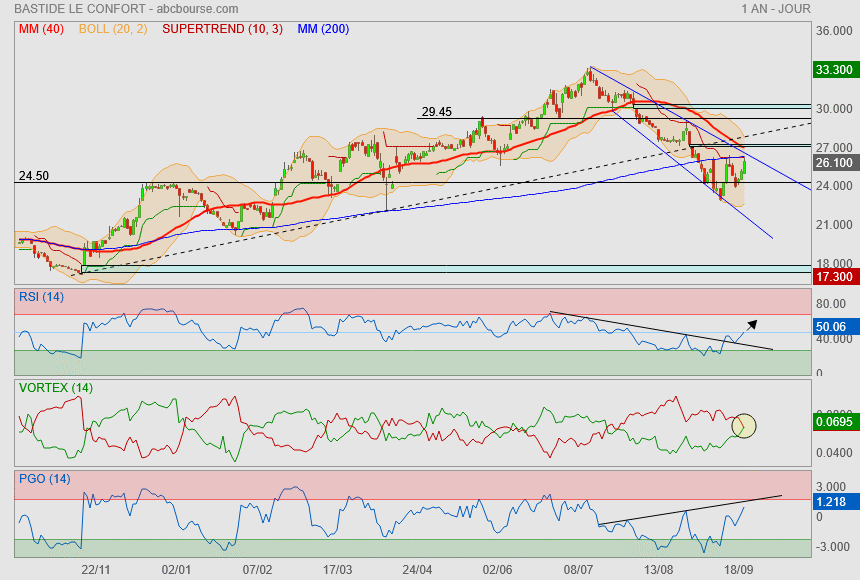Screen dimensions: 860x580
Task: Click the 08/07 date on the time axis
Action: (x=578, y=568)
